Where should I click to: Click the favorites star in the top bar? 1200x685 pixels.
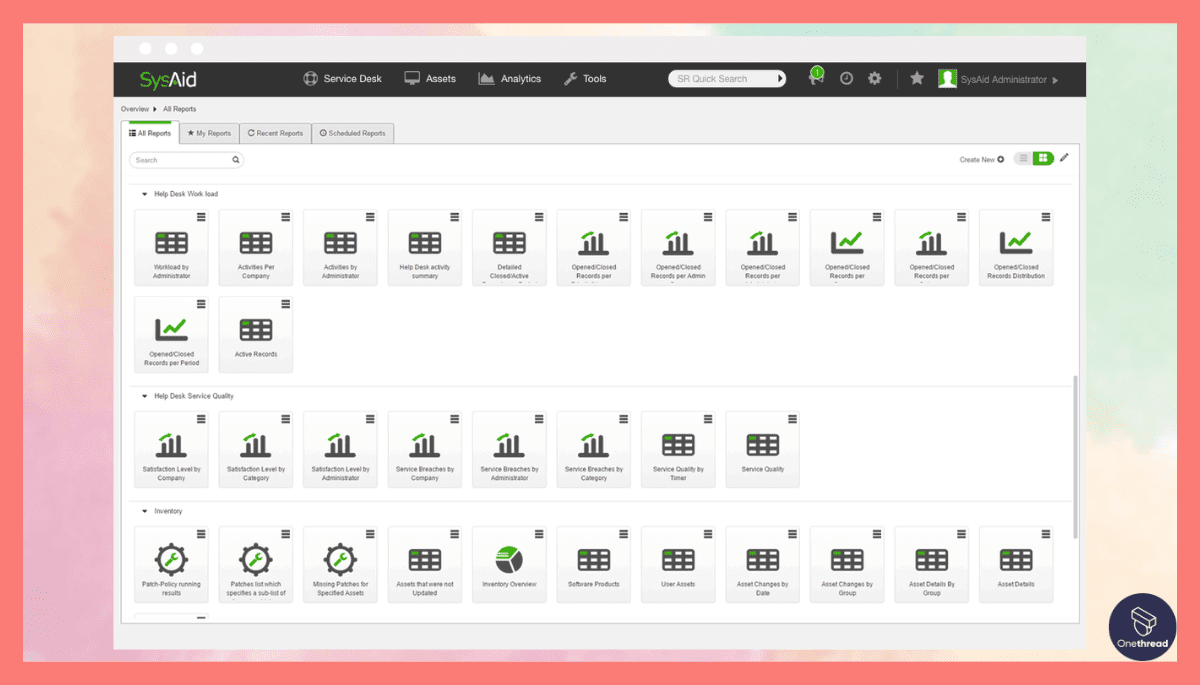click(x=917, y=78)
